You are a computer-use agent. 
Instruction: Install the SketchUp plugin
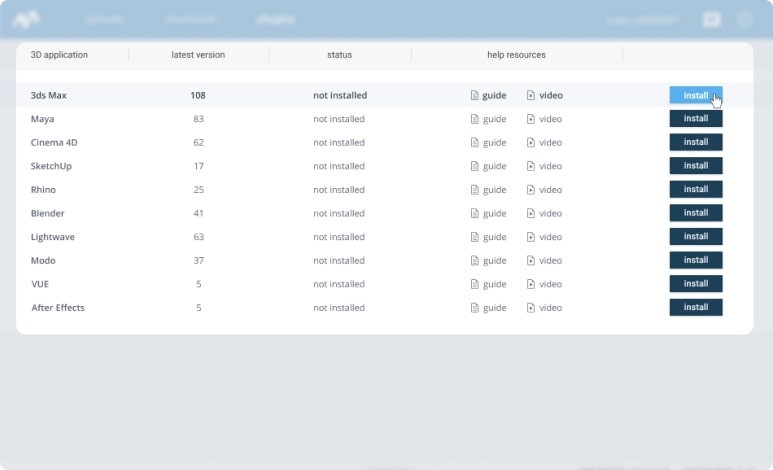tap(696, 166)
